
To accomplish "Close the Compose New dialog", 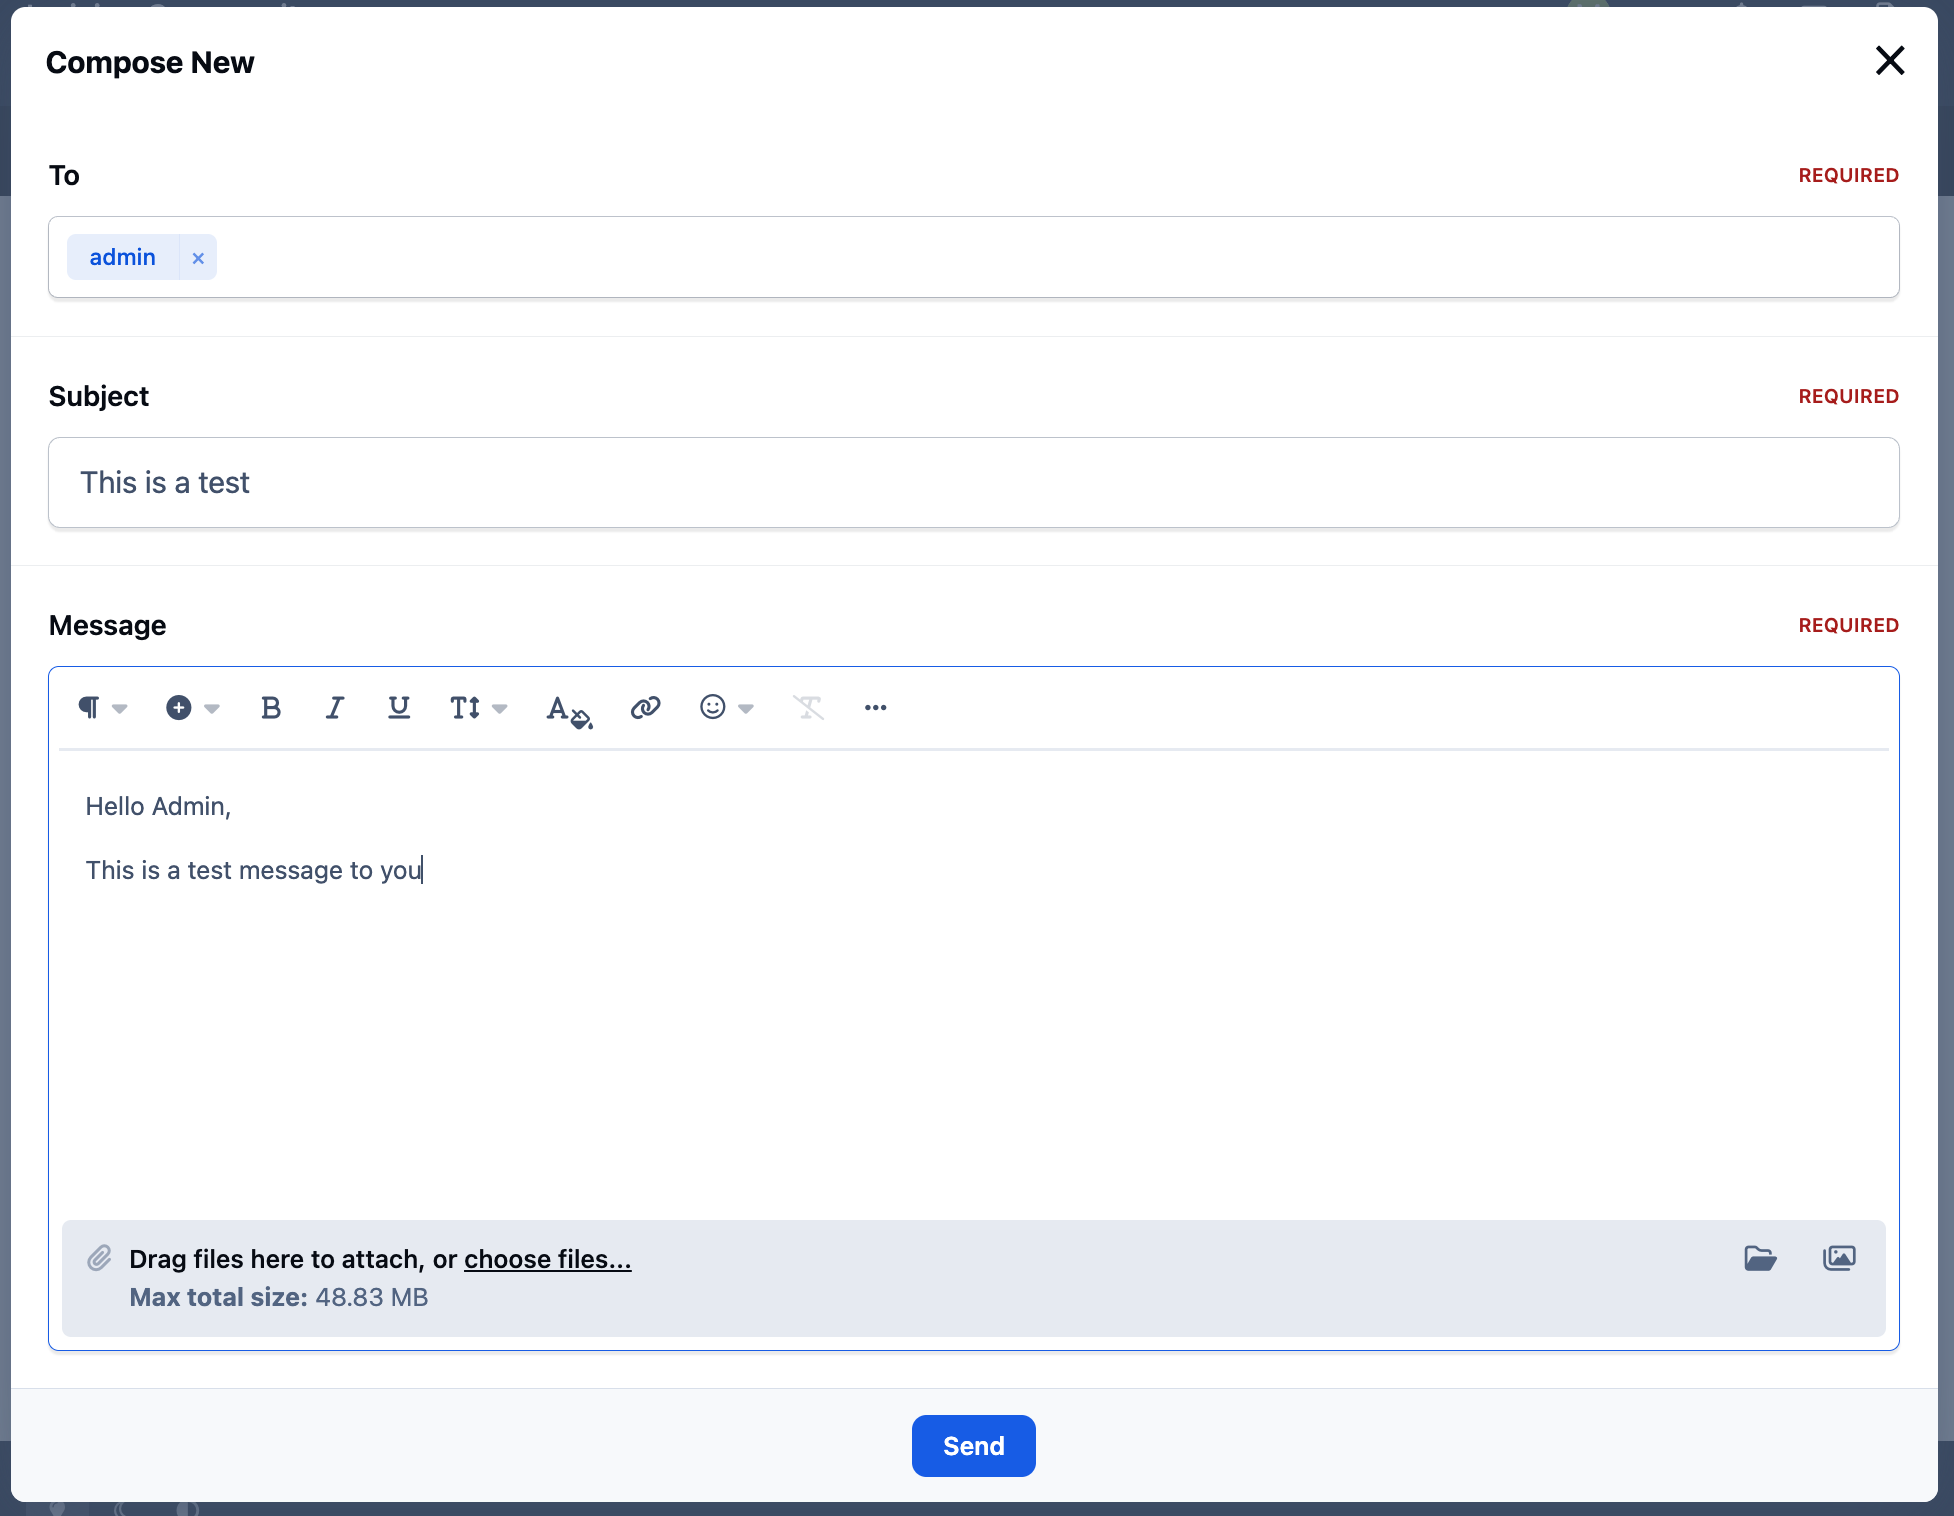I will 1890,61.
